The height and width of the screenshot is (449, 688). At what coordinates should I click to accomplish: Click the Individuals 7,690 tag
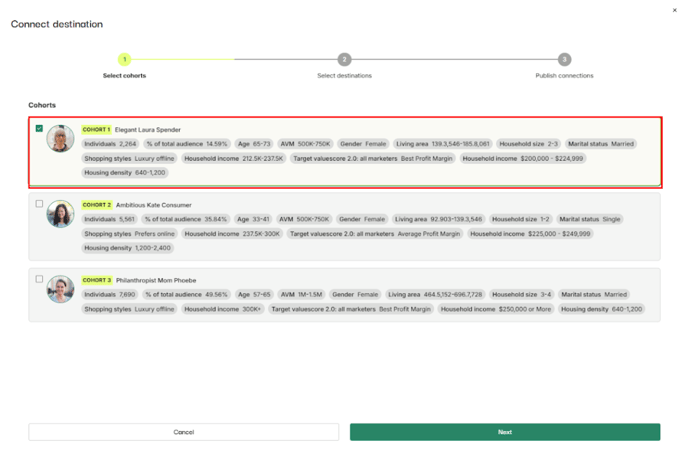tap(109, 295)
